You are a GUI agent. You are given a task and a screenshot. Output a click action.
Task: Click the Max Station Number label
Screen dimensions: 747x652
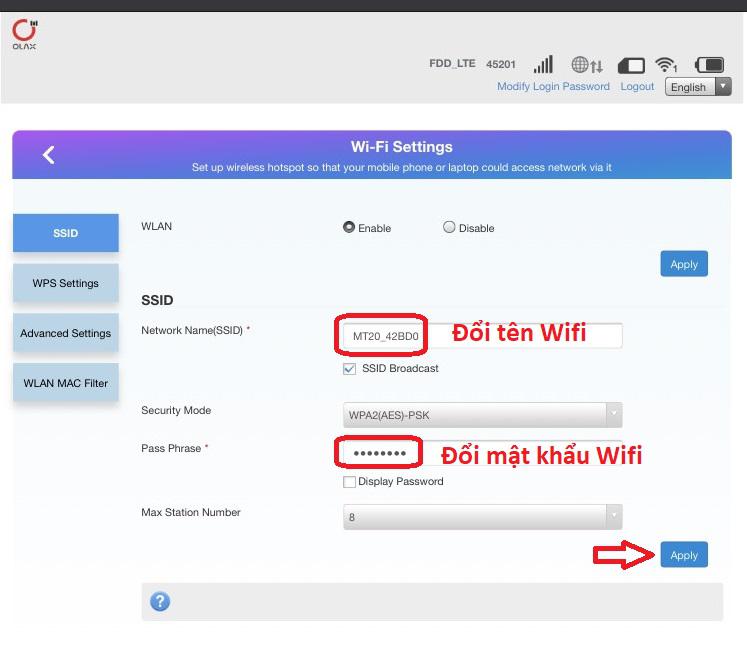tap(191, 512)
